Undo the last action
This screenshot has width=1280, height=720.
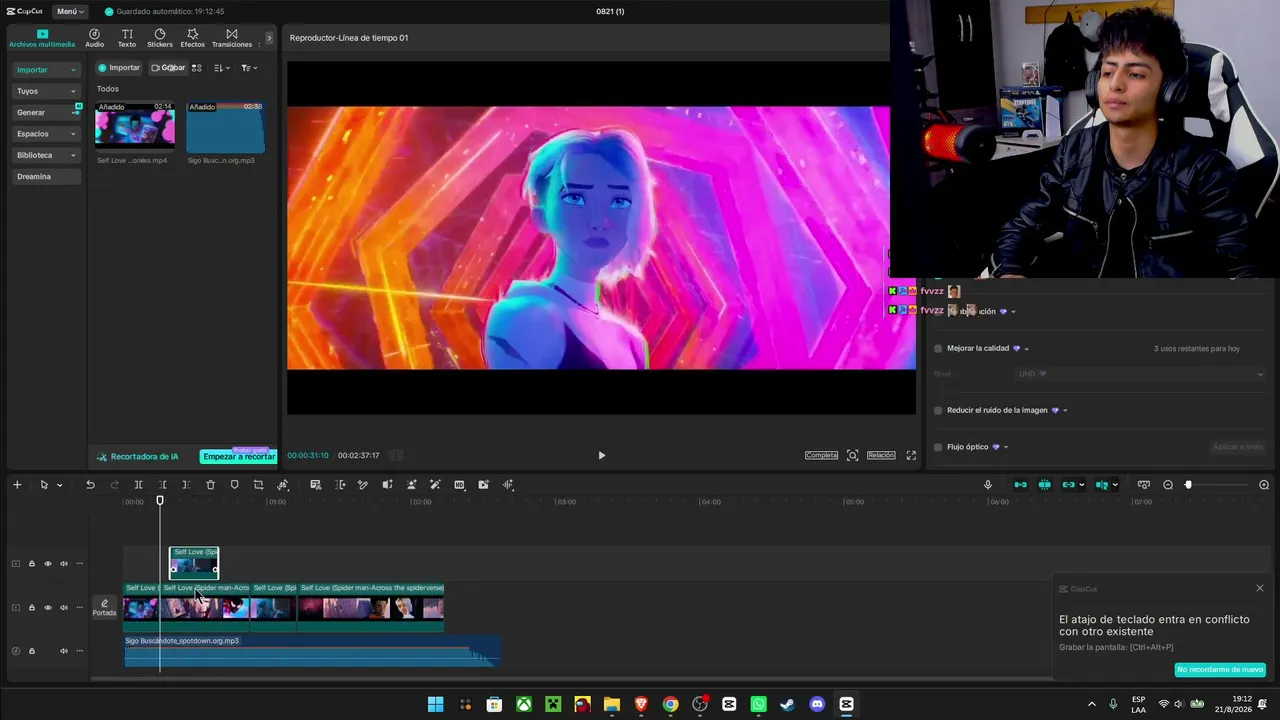(90, 485)
